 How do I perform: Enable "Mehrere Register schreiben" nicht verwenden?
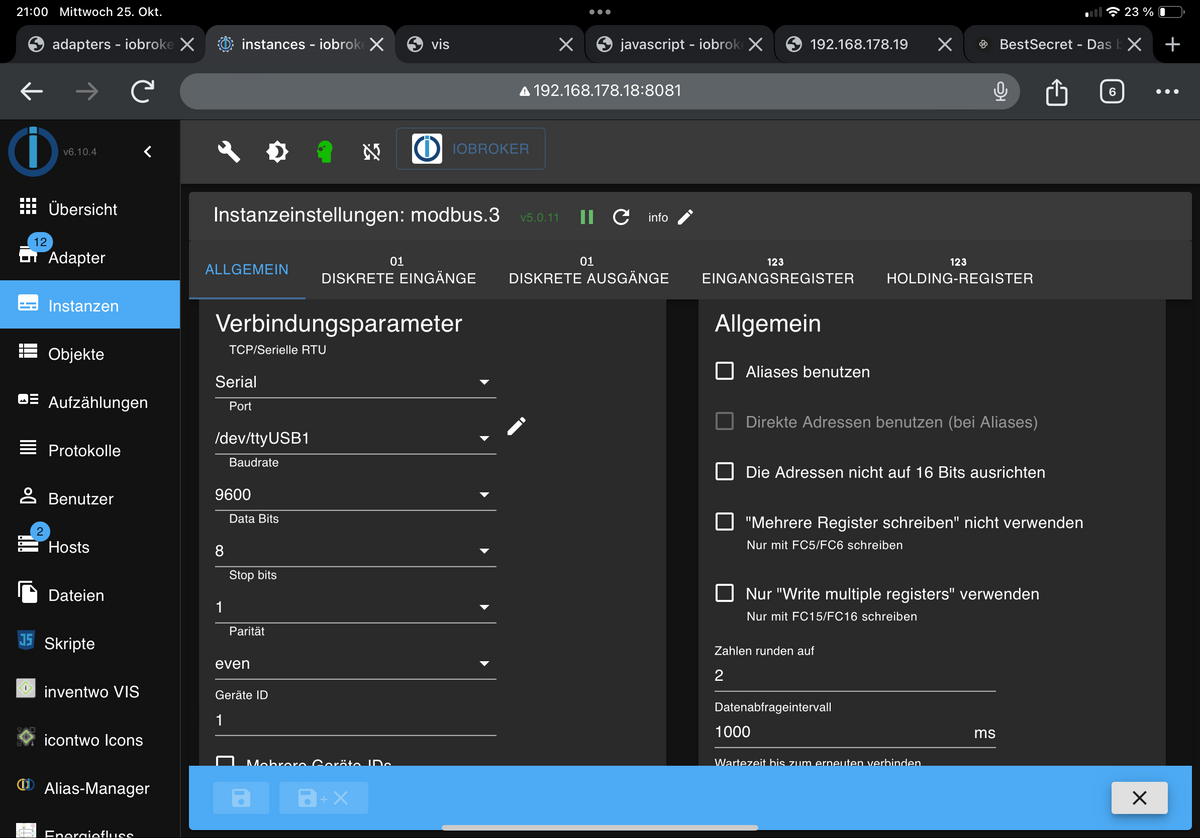pos(725,522)
